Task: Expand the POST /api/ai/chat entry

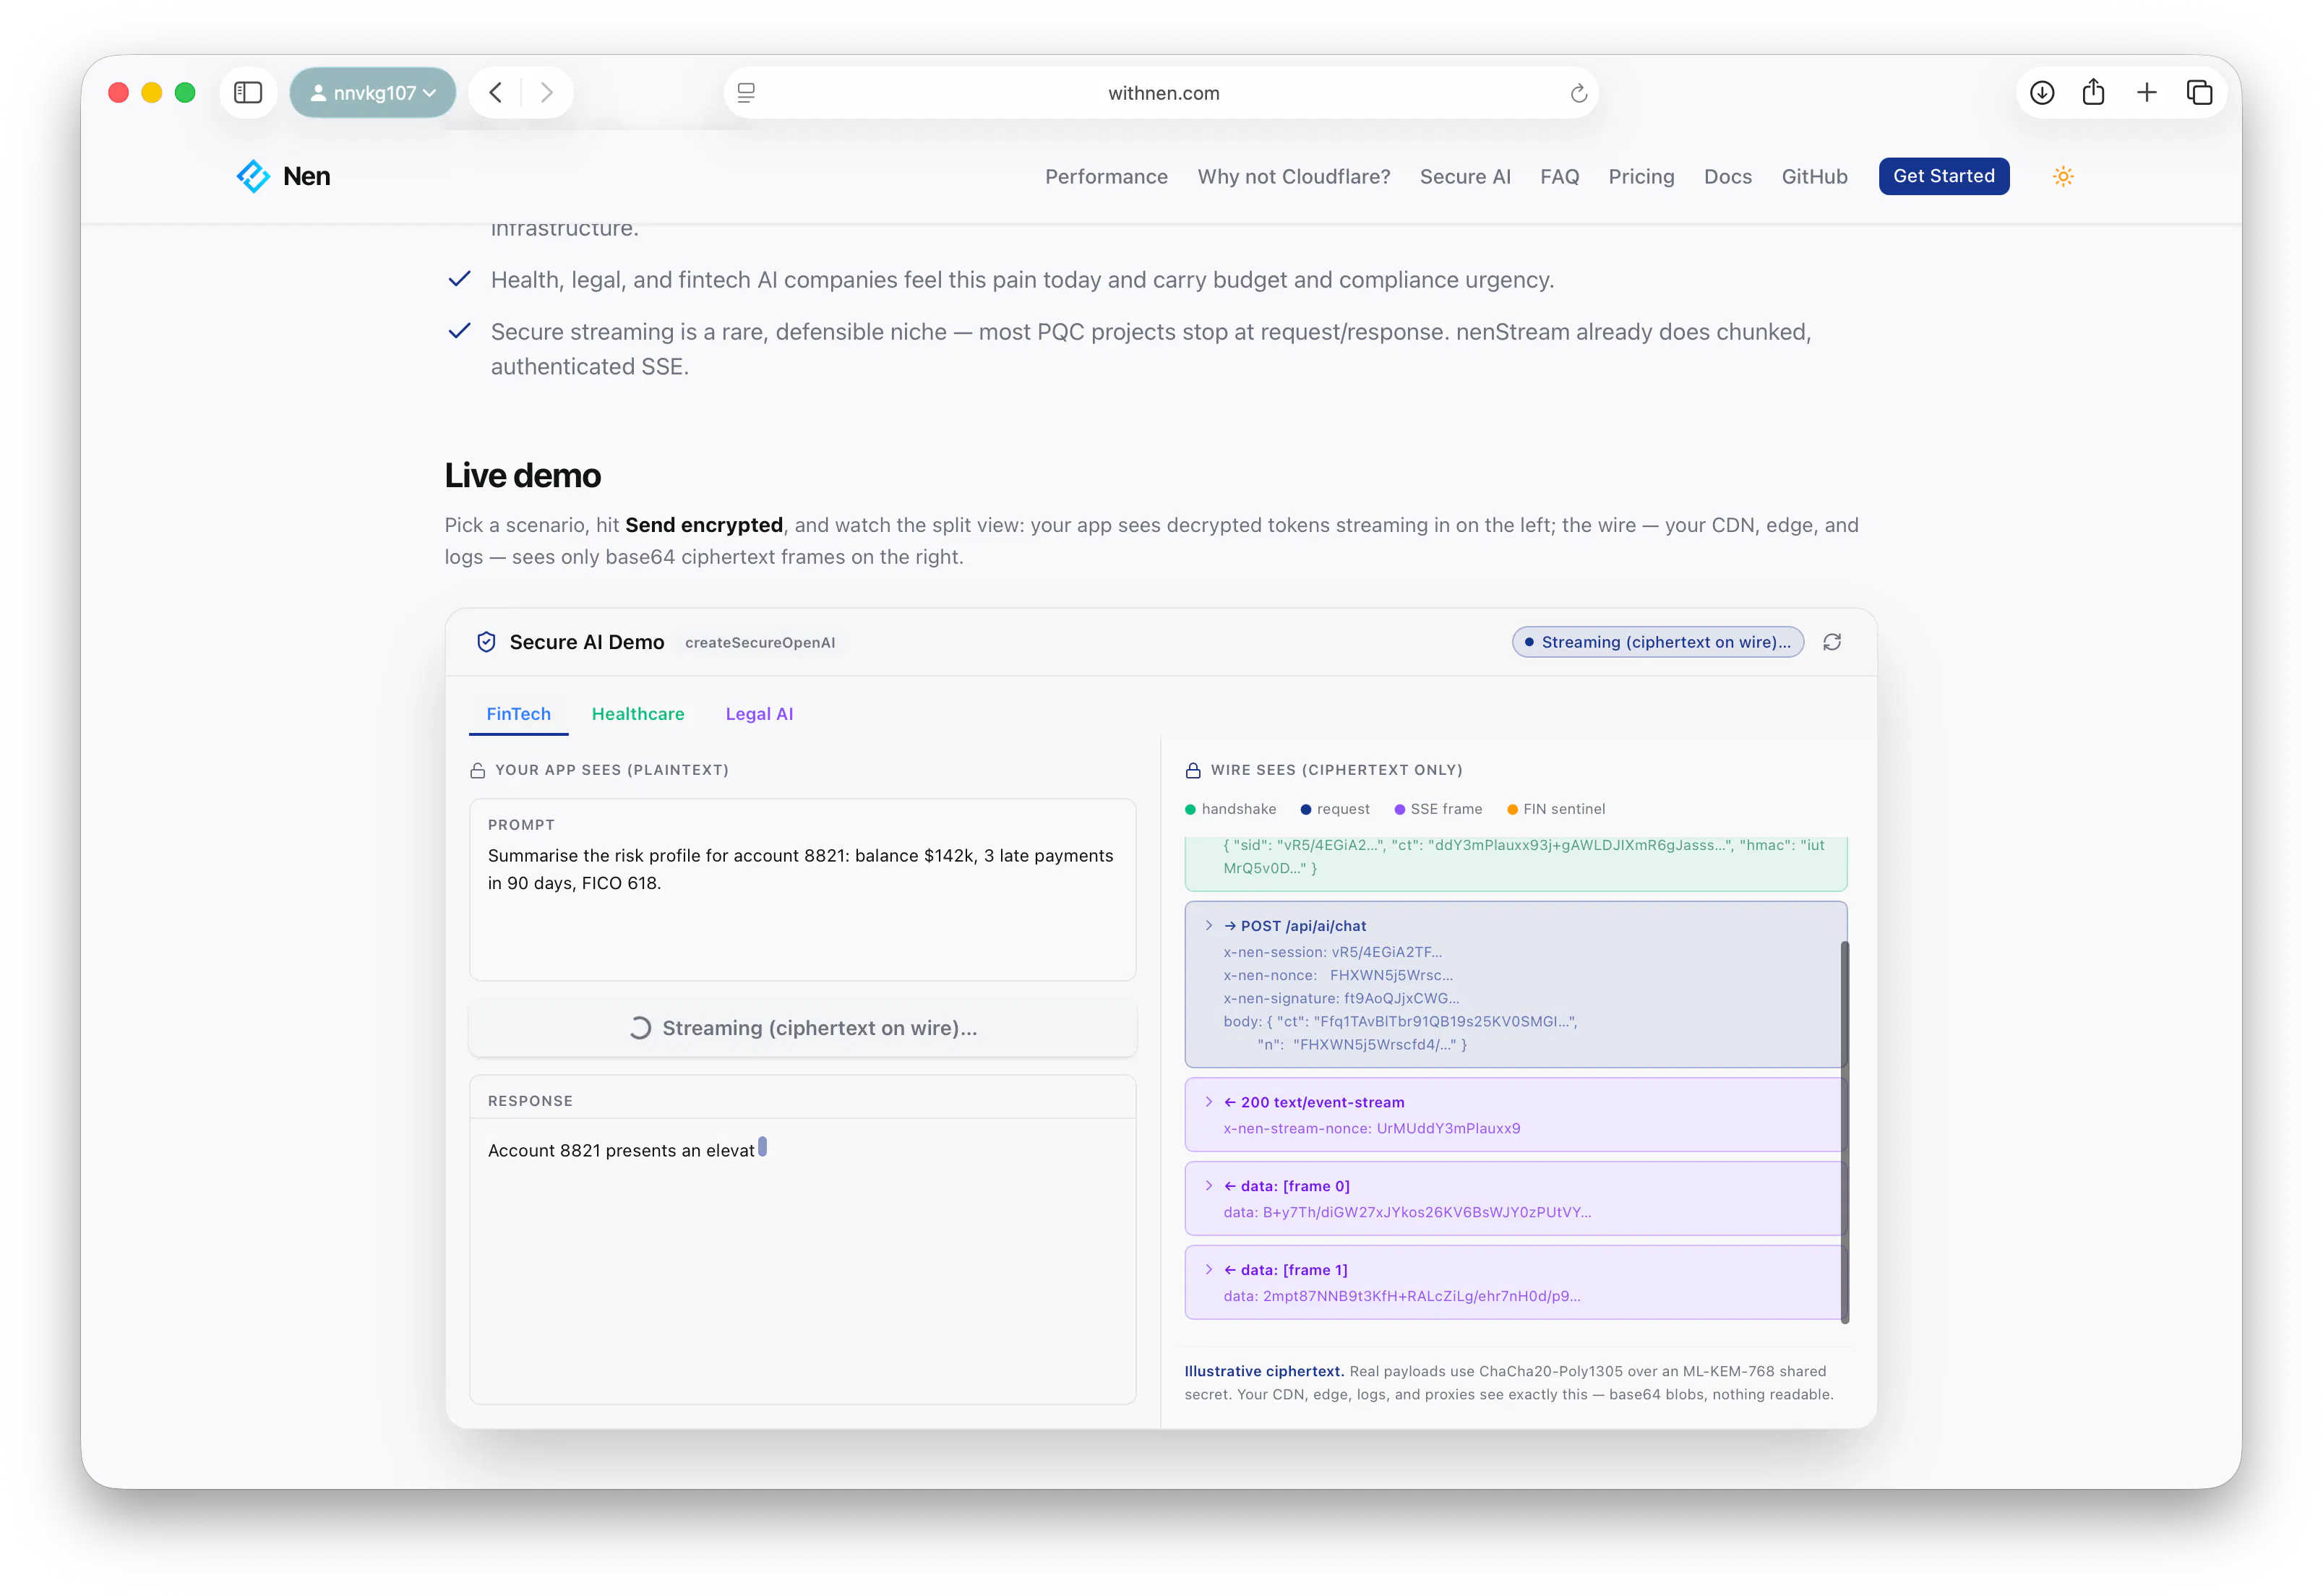Action: click(x=1208, y=926)
